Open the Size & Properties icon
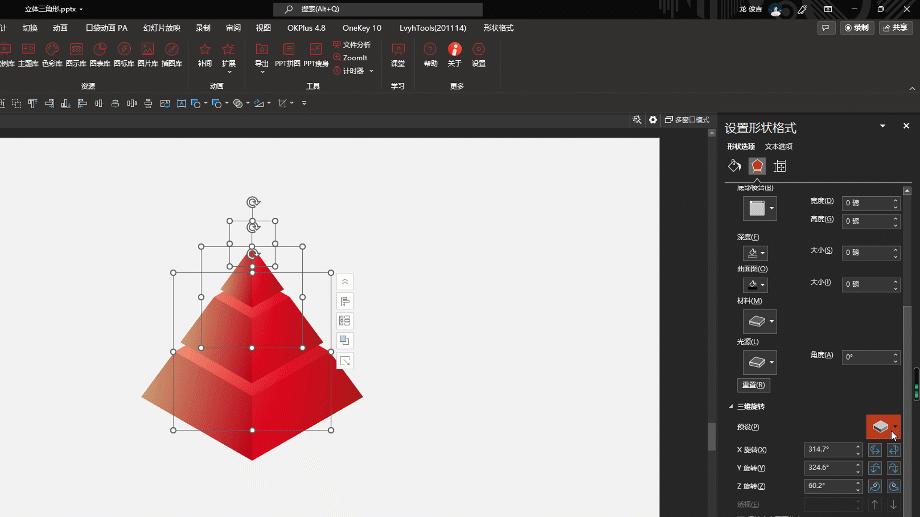This screenshot has width=920, height=517. [x=780, y=167]
